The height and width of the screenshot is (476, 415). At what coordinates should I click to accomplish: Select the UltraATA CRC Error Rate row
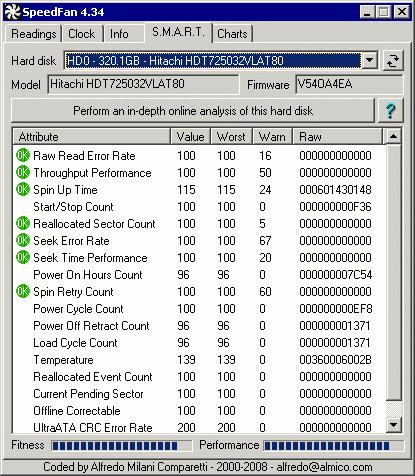tap(200, 427)
